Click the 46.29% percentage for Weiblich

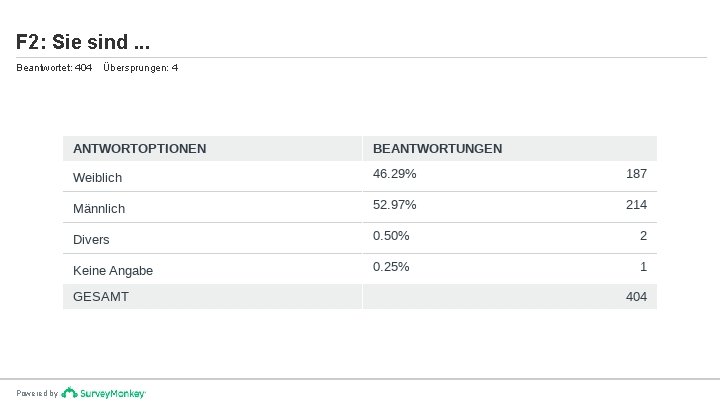(x=395, y=174)
